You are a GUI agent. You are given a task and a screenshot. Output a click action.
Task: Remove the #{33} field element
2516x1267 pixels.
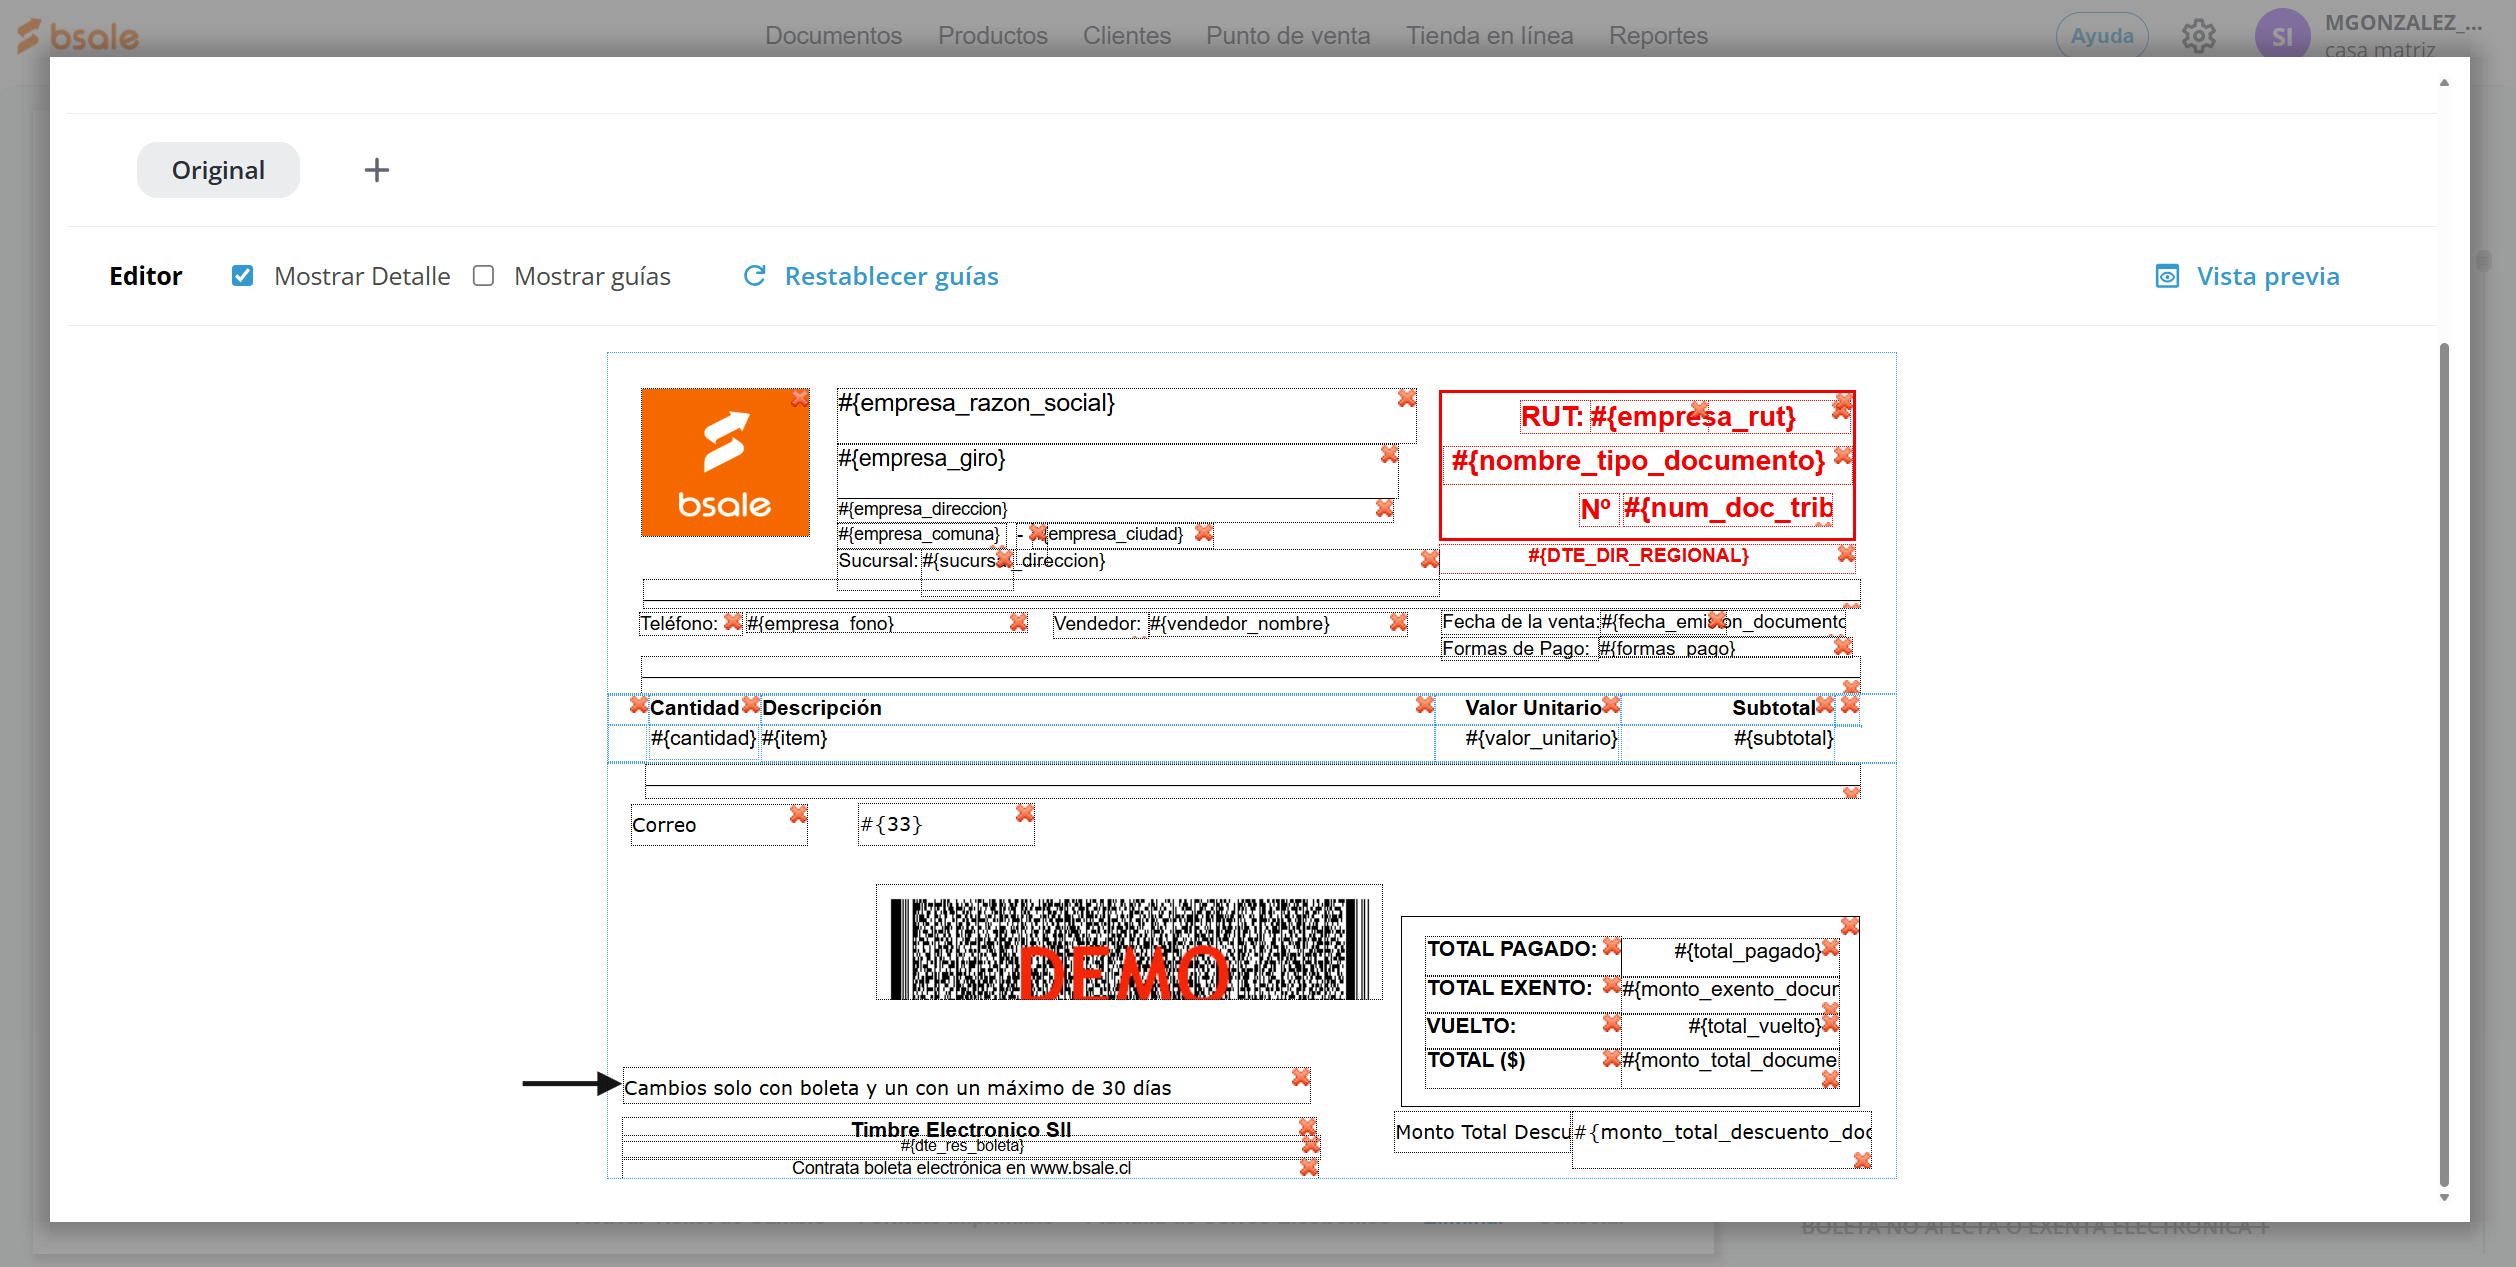pyautogui.click(x=1024, y=813)
